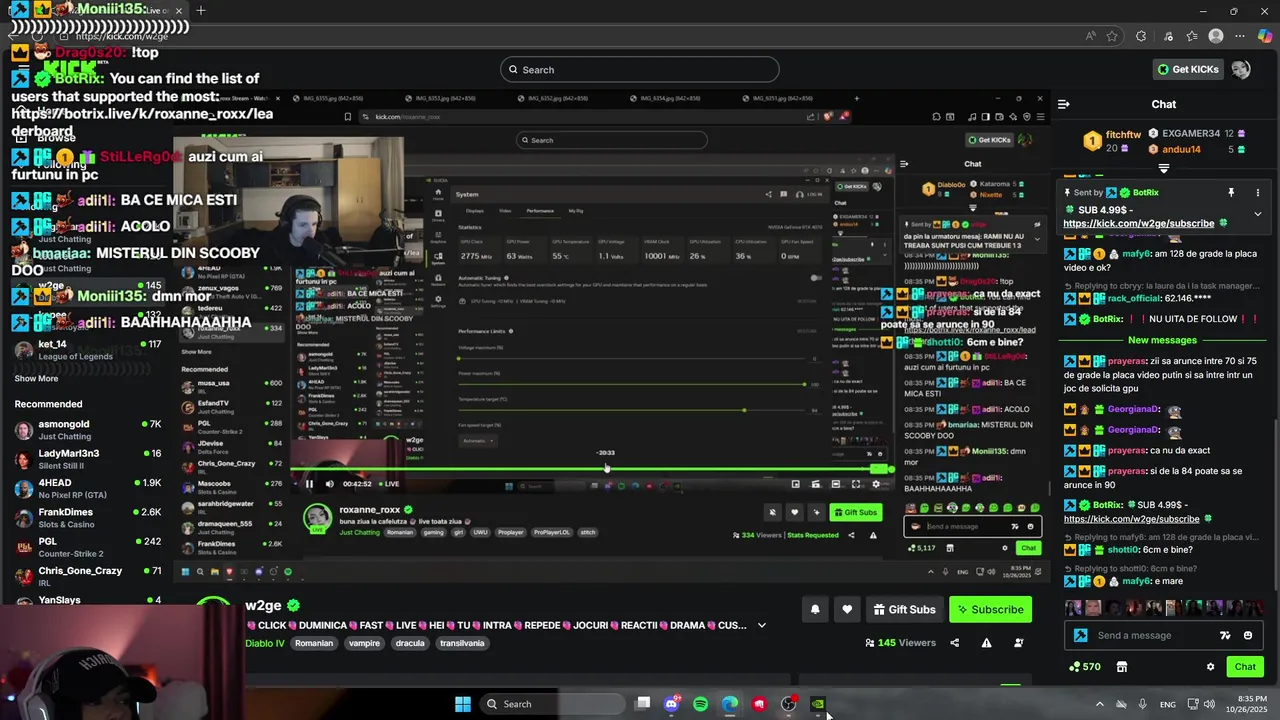Click the Send a message field
The width and height of the screenshot is (1280, 720).
[x=1165, y=635]
